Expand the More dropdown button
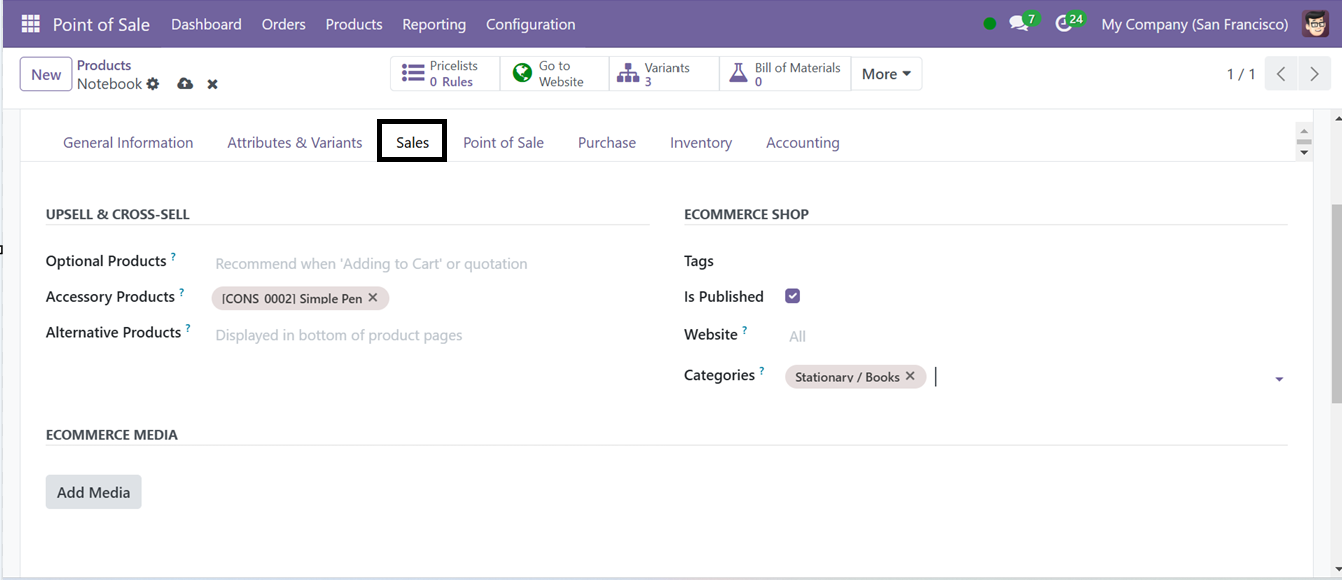This screenshot has width=1342, height=580. (886, 74)
